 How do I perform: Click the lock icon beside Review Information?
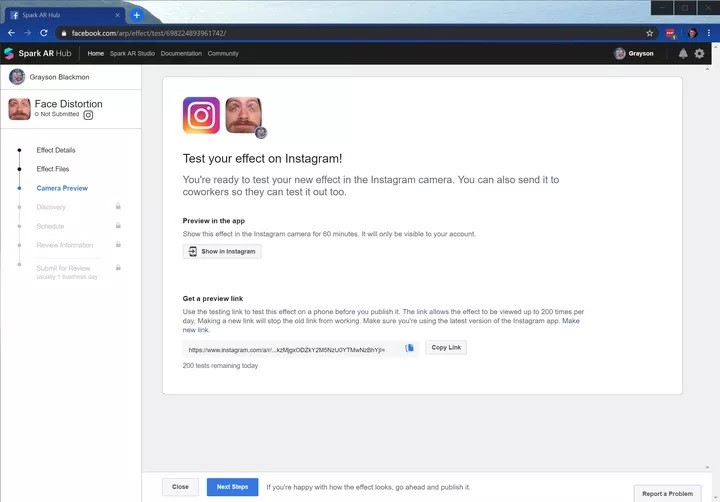[118, 244]
